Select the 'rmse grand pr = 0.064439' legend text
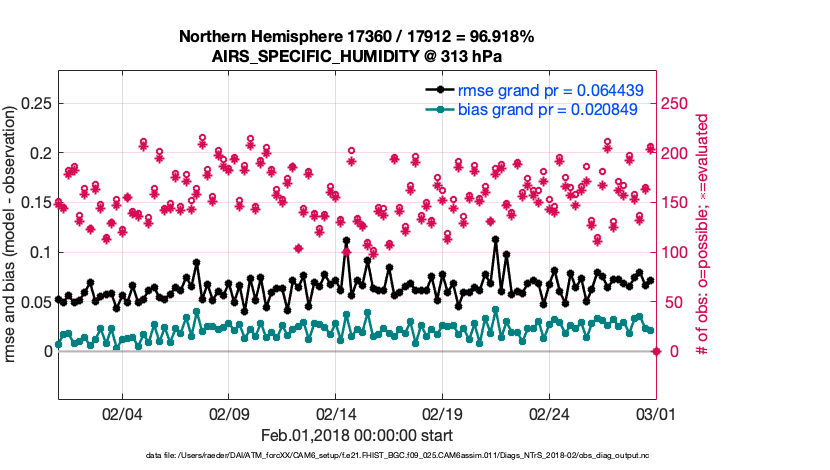Image resolution: width=830 pixels, height=470 pixels. [x=550, y=90]
